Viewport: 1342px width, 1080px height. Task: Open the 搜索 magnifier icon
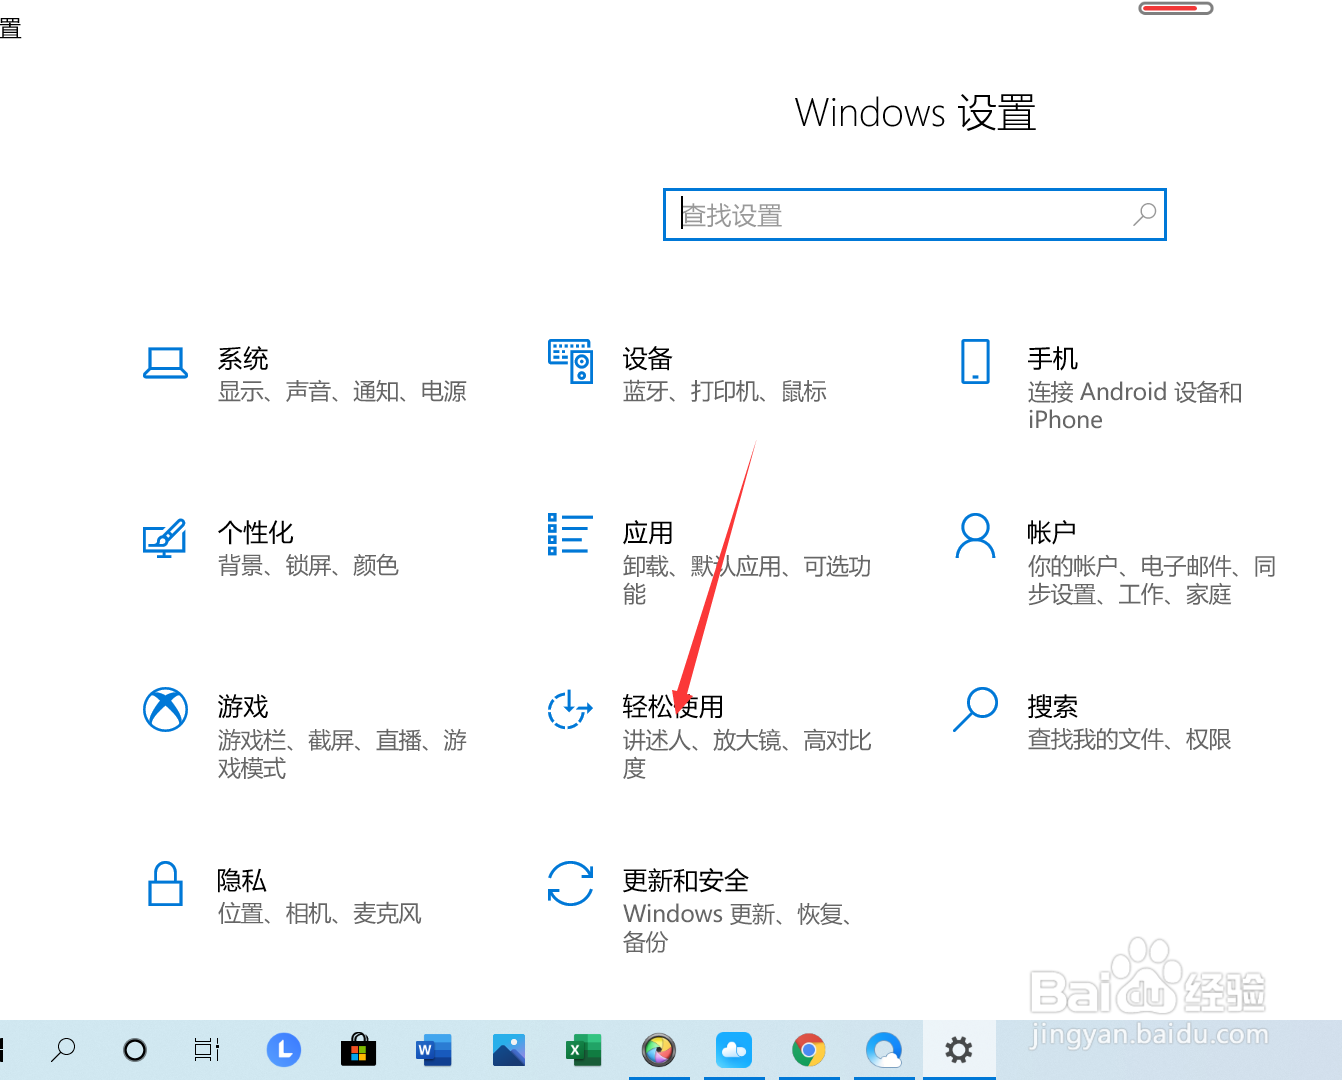(975, 709)
